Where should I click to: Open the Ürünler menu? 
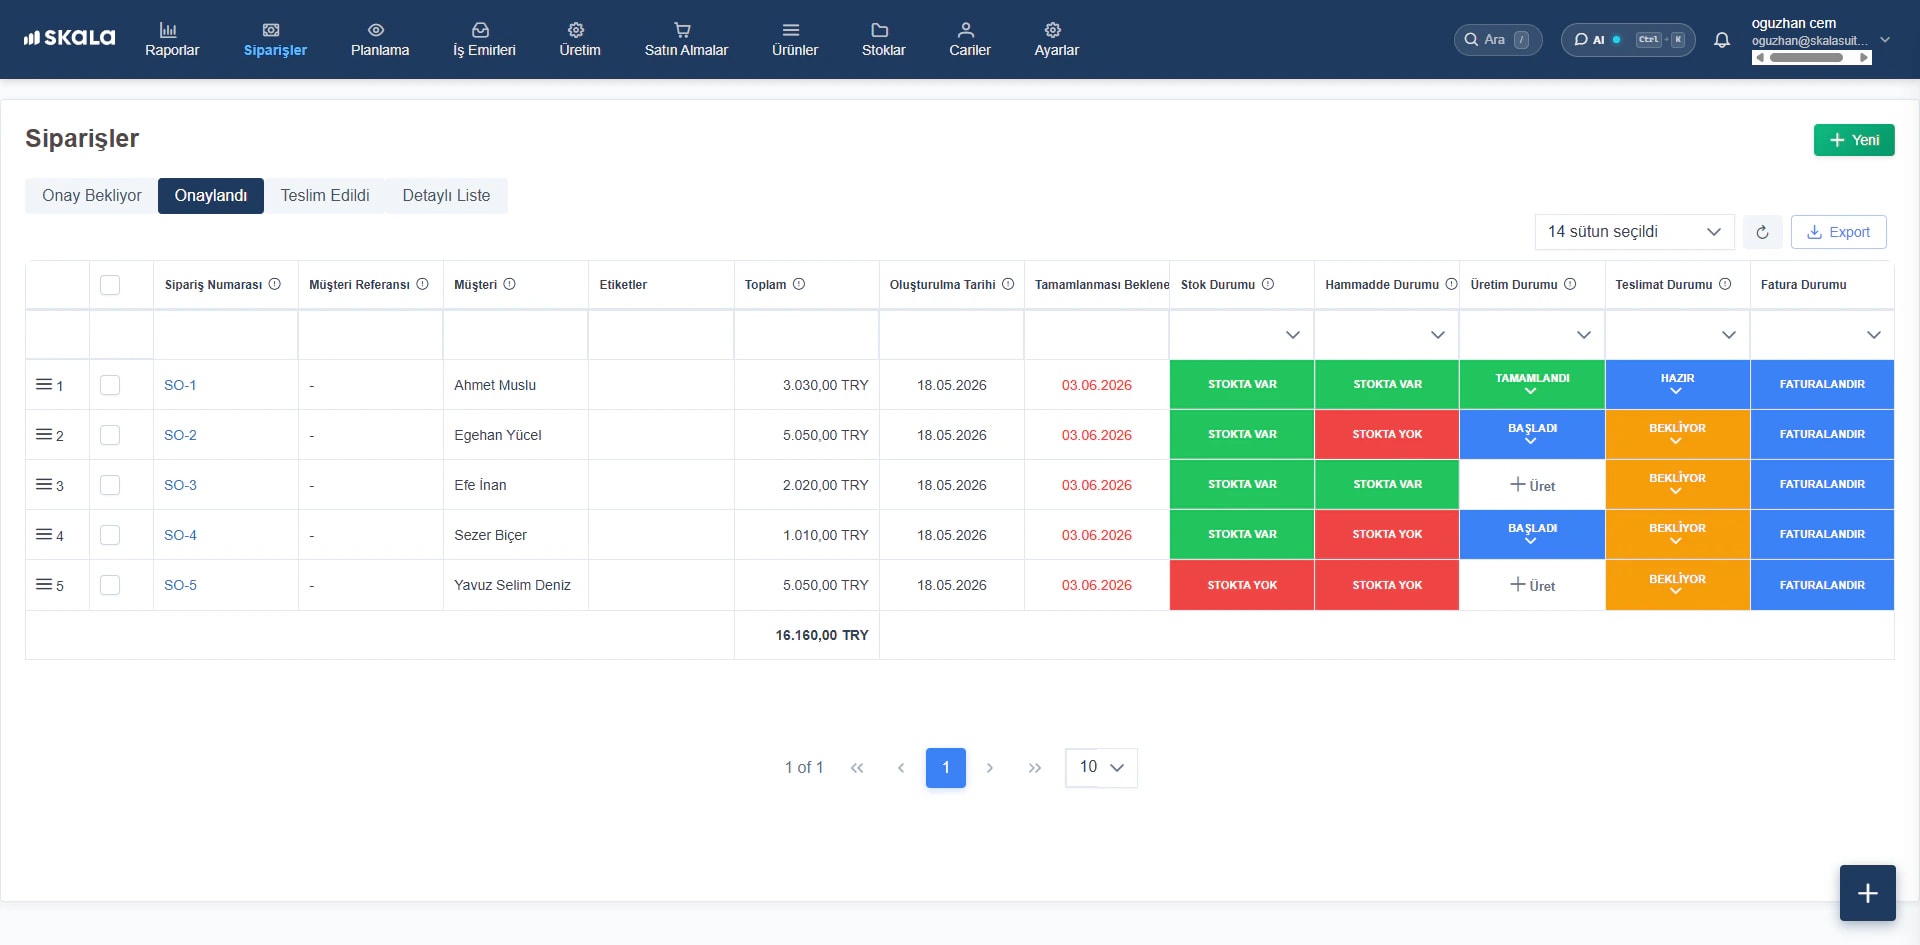[794, 40]
